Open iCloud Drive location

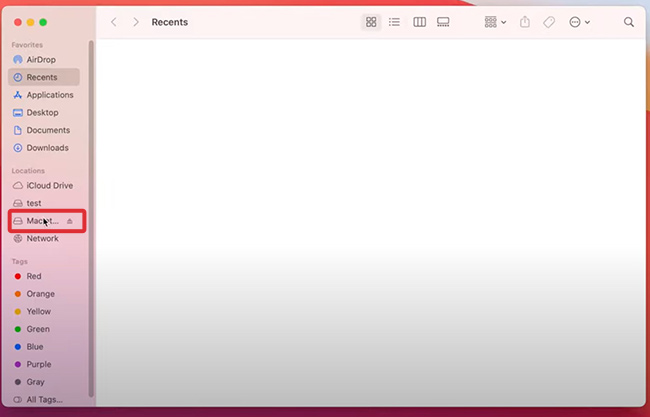pyautogui.click(x=49, y=186)
